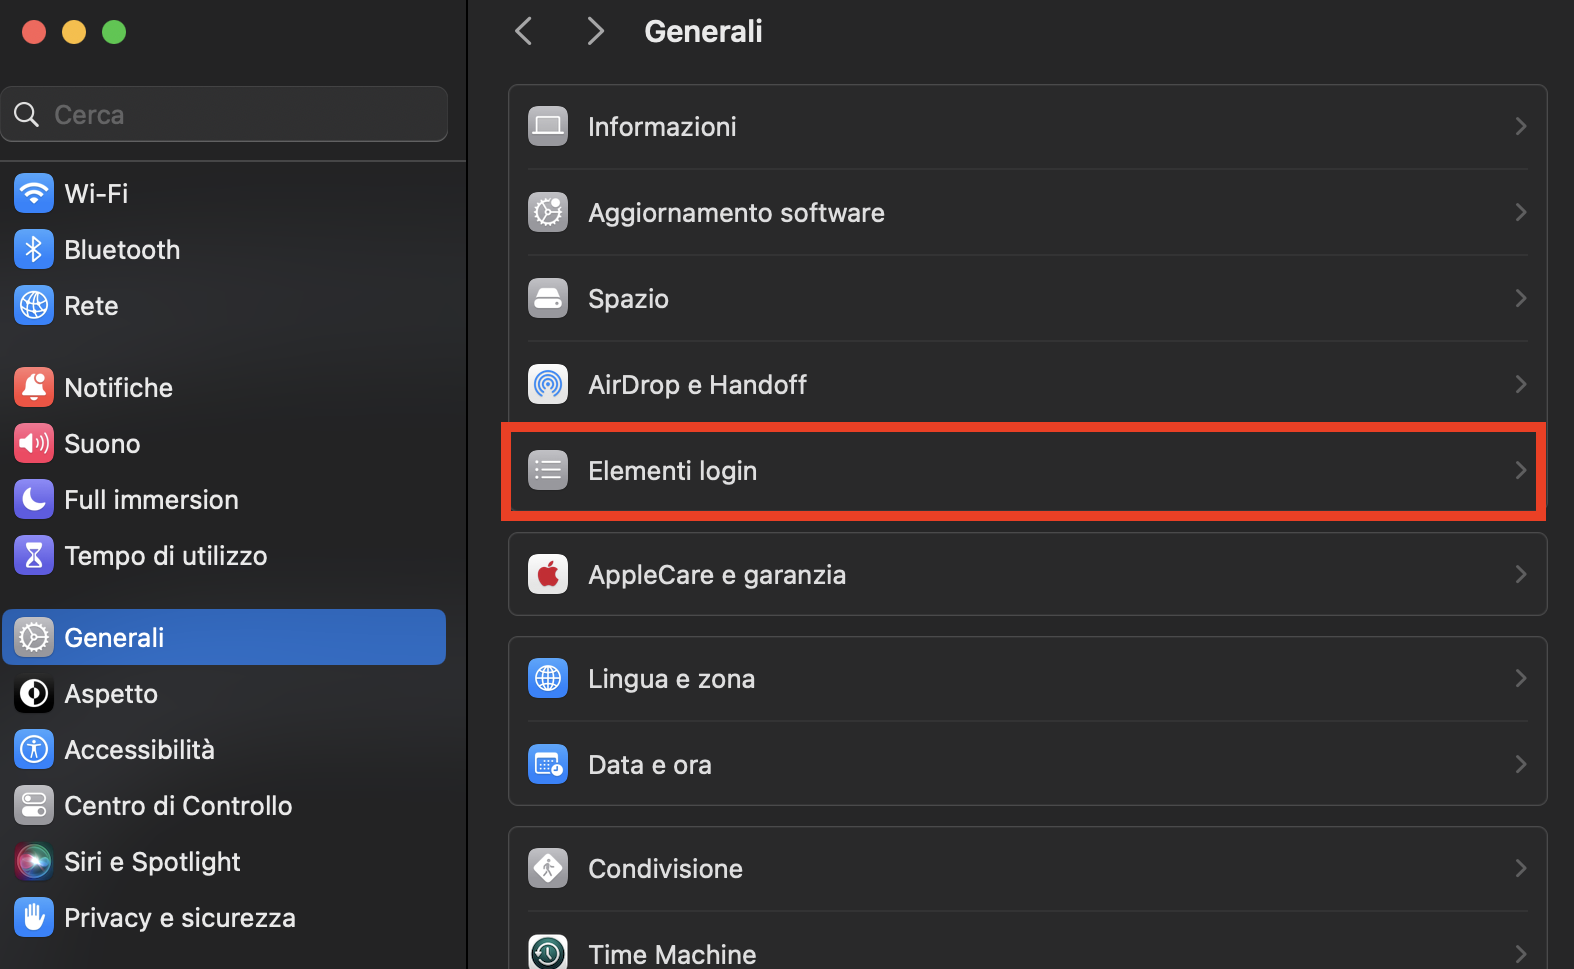The width and height of the screenshot is (1574, 969).
Task: Click the Time Machine clock icon
Action: coord(548,952)
